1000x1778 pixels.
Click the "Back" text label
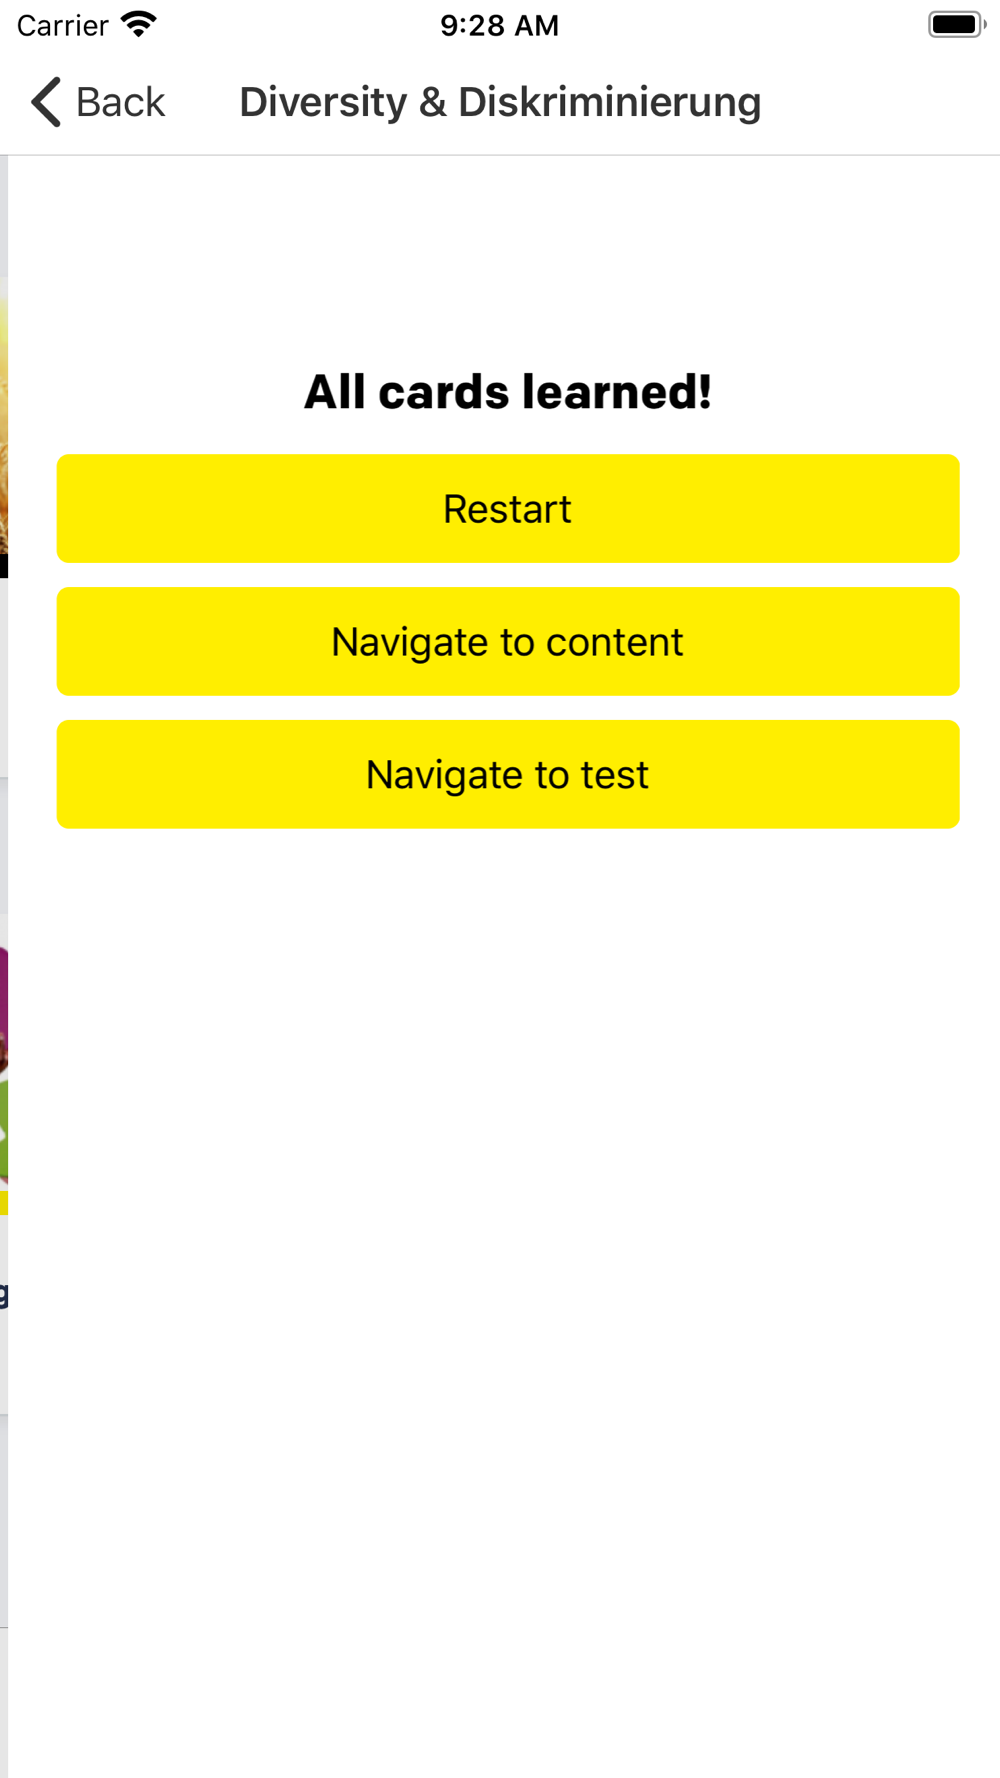click(x=120, y=102)
